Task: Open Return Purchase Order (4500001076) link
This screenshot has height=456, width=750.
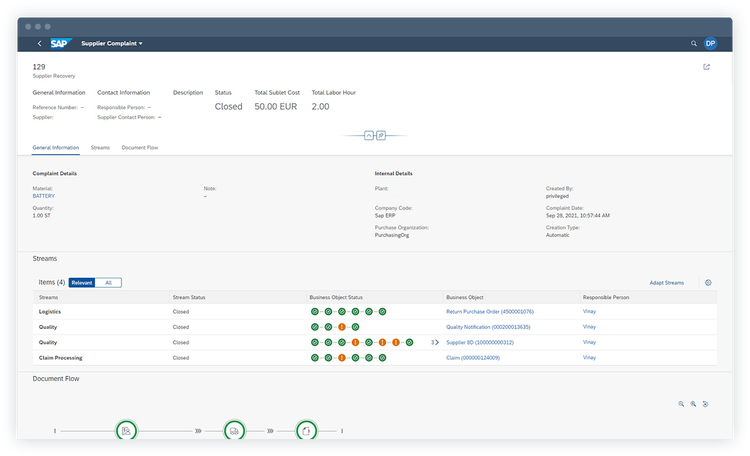Action: point(490,311)
